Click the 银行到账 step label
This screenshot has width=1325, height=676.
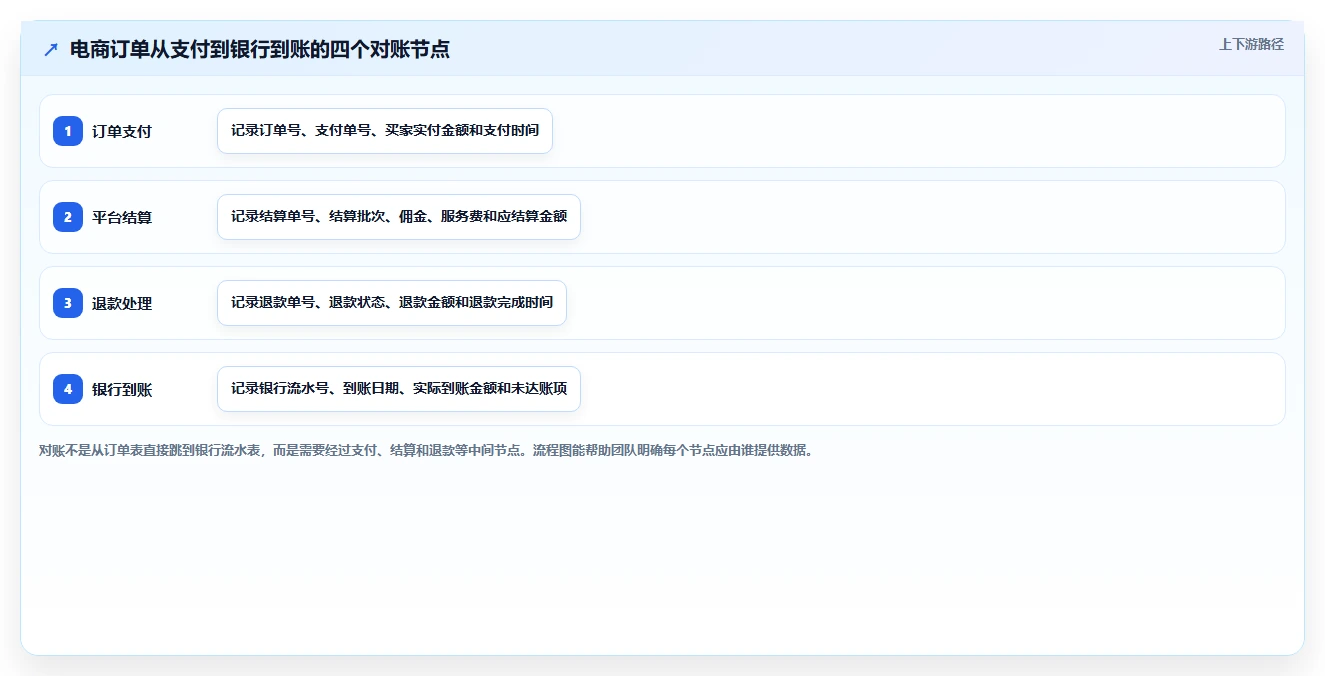click(122, 389)
